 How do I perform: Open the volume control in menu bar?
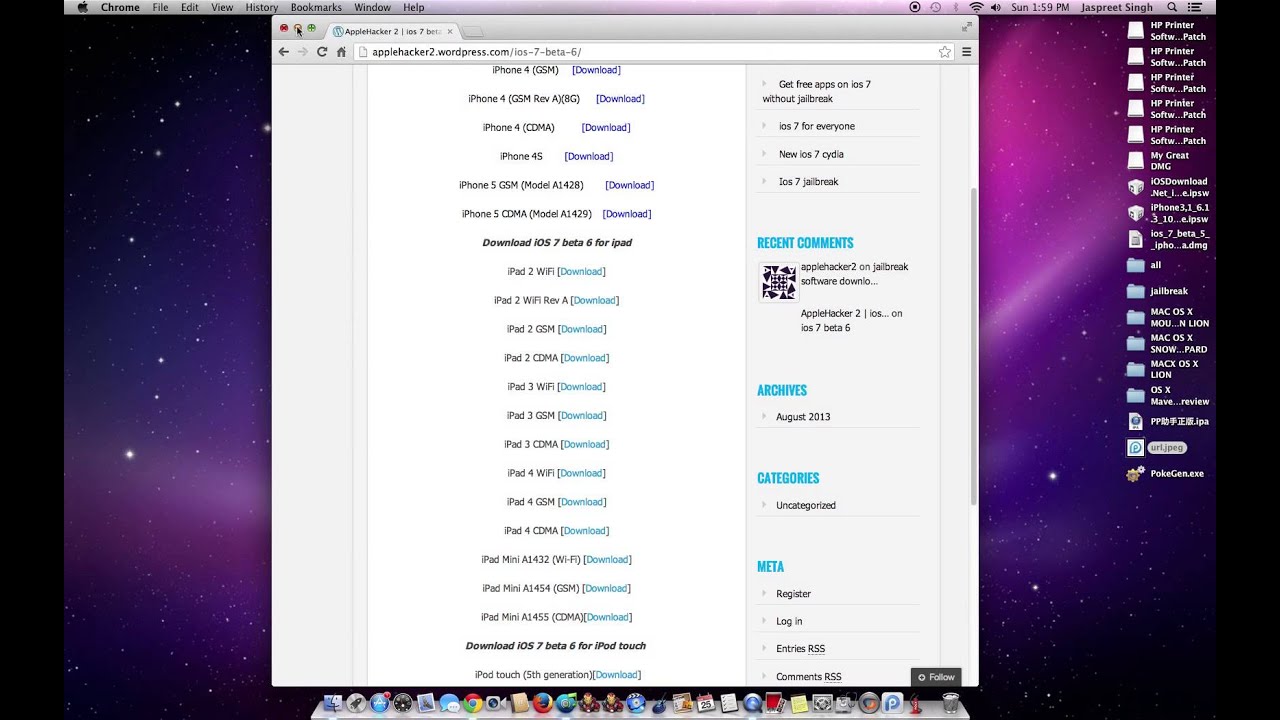coord(995,7)
